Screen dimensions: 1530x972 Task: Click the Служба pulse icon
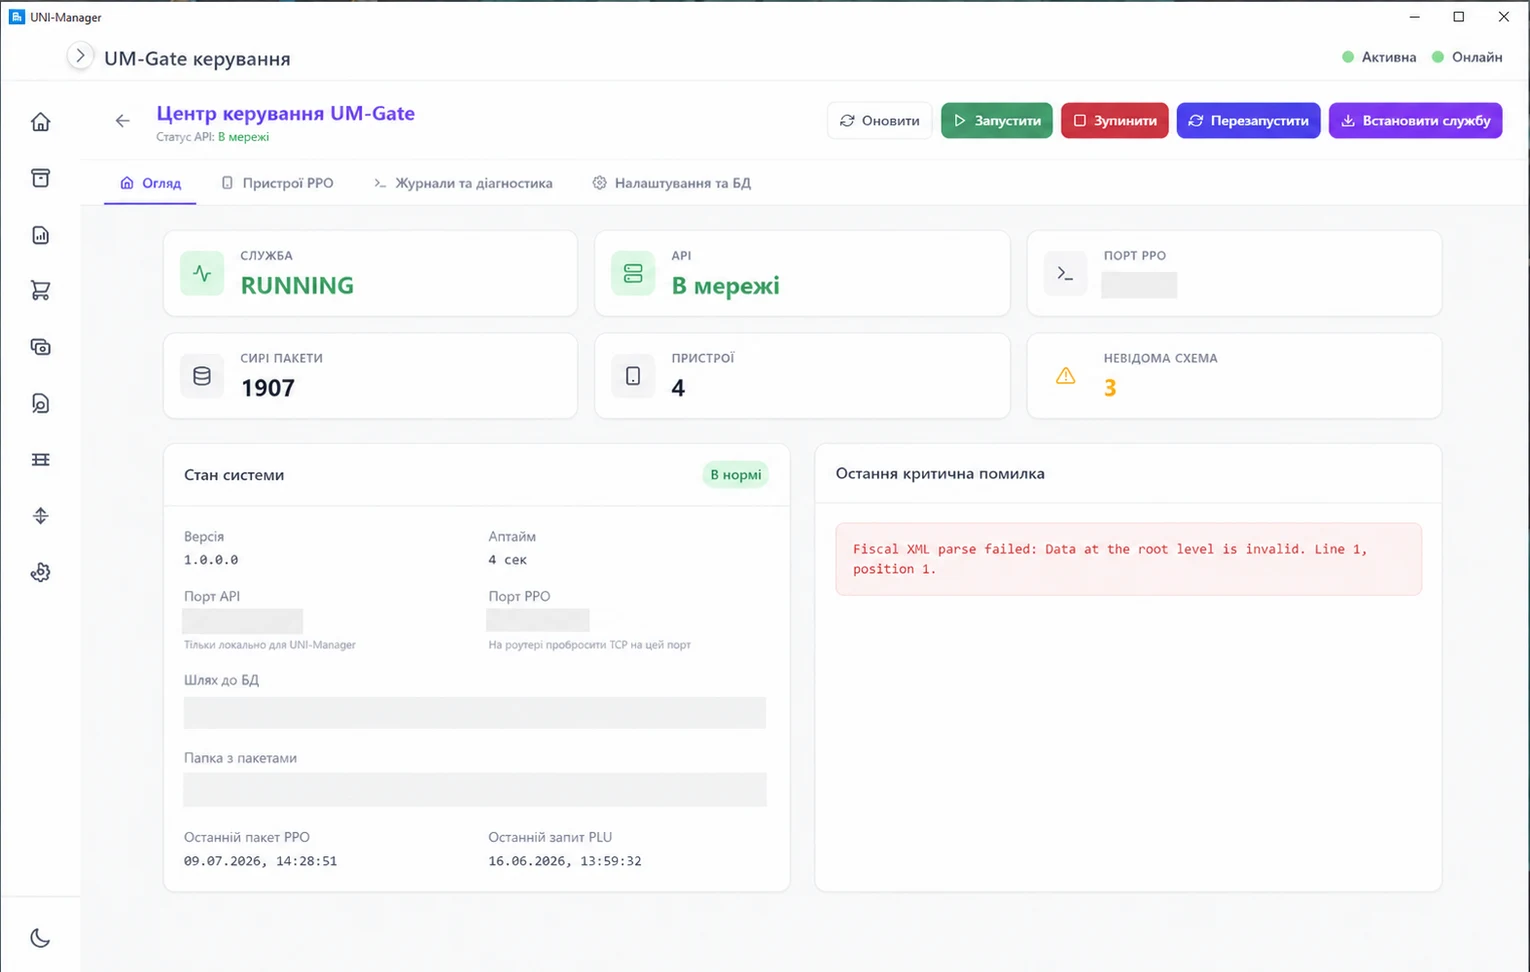click(x=202, y=274)
